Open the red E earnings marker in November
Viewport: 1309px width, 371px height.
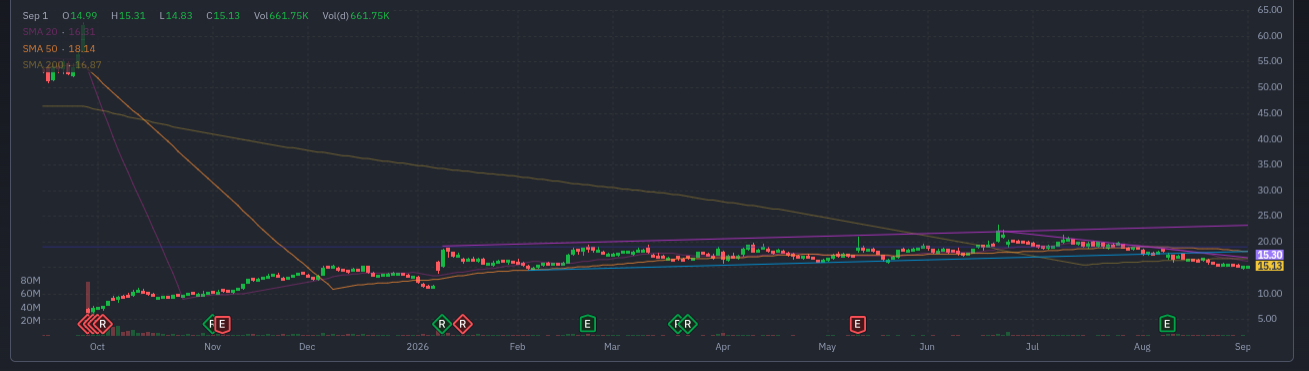coord(223,324)
